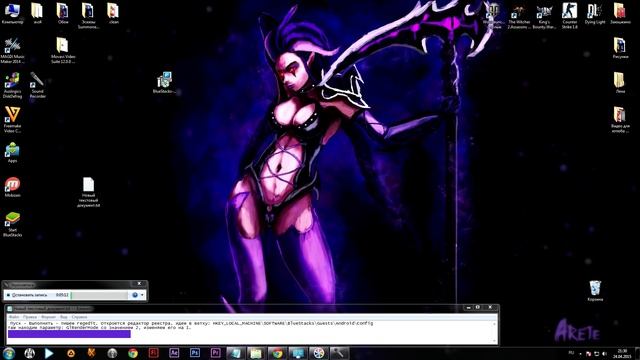Show hidden tray icons arrow
The width and height of the screenshot is (640, 360).
point(580,353)
